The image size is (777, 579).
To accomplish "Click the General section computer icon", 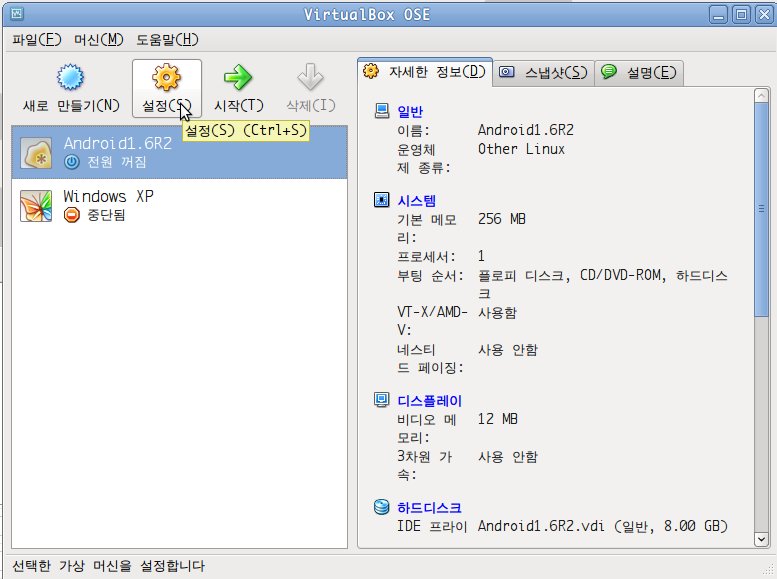I will [382, 111].
